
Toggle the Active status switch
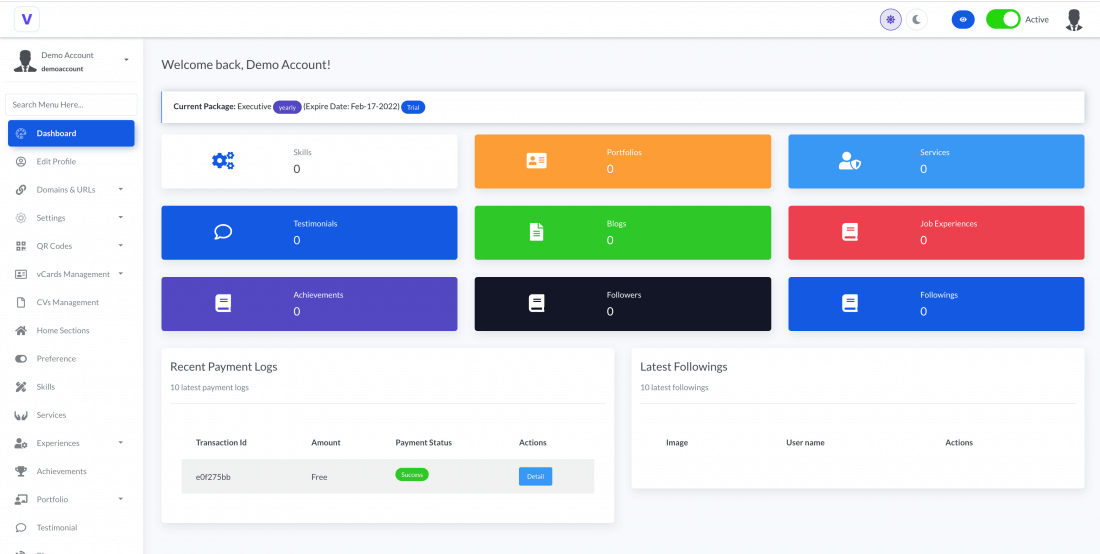[x=1003, y=19]
